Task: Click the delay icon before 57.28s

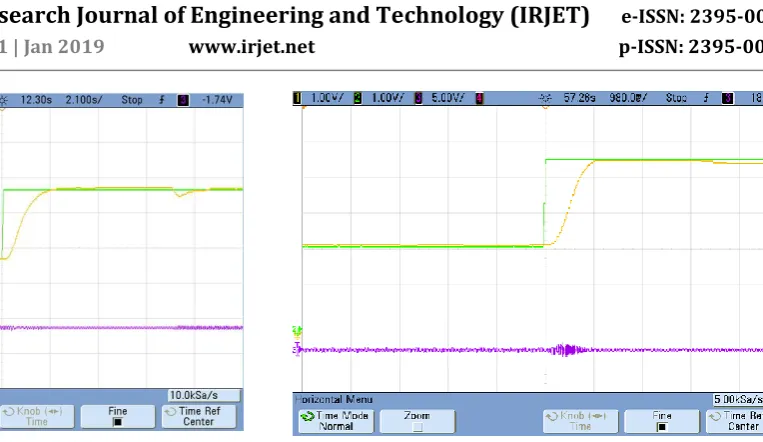Action: tap(545, 98)
